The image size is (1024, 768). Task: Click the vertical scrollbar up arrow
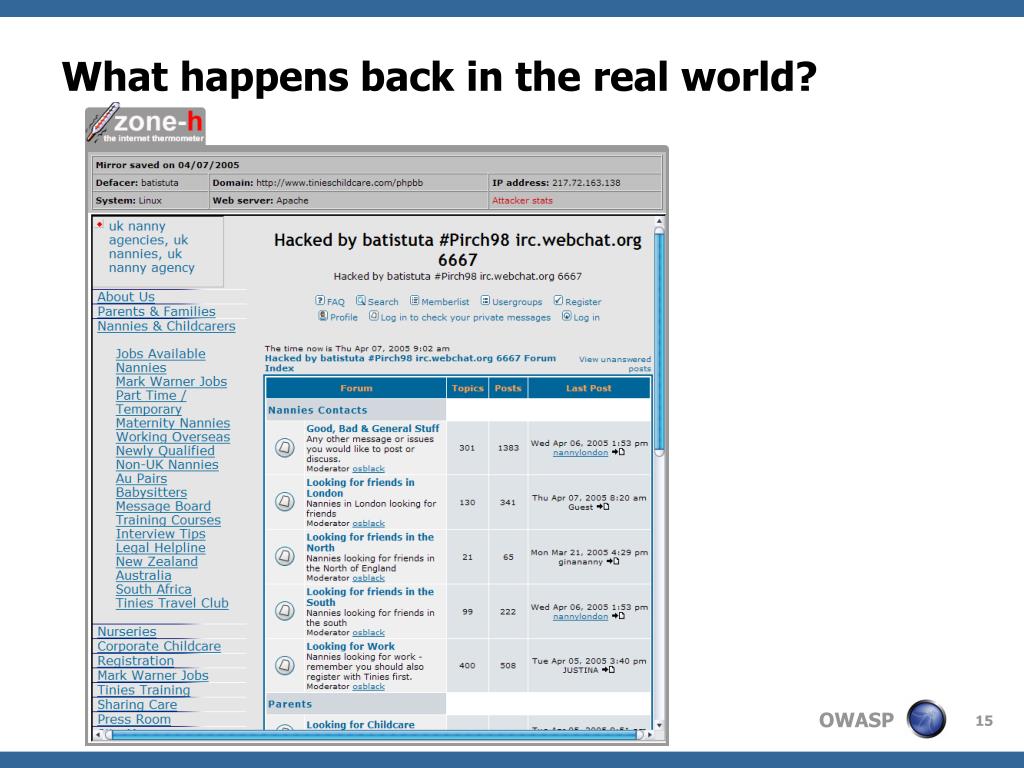[659, 221]
